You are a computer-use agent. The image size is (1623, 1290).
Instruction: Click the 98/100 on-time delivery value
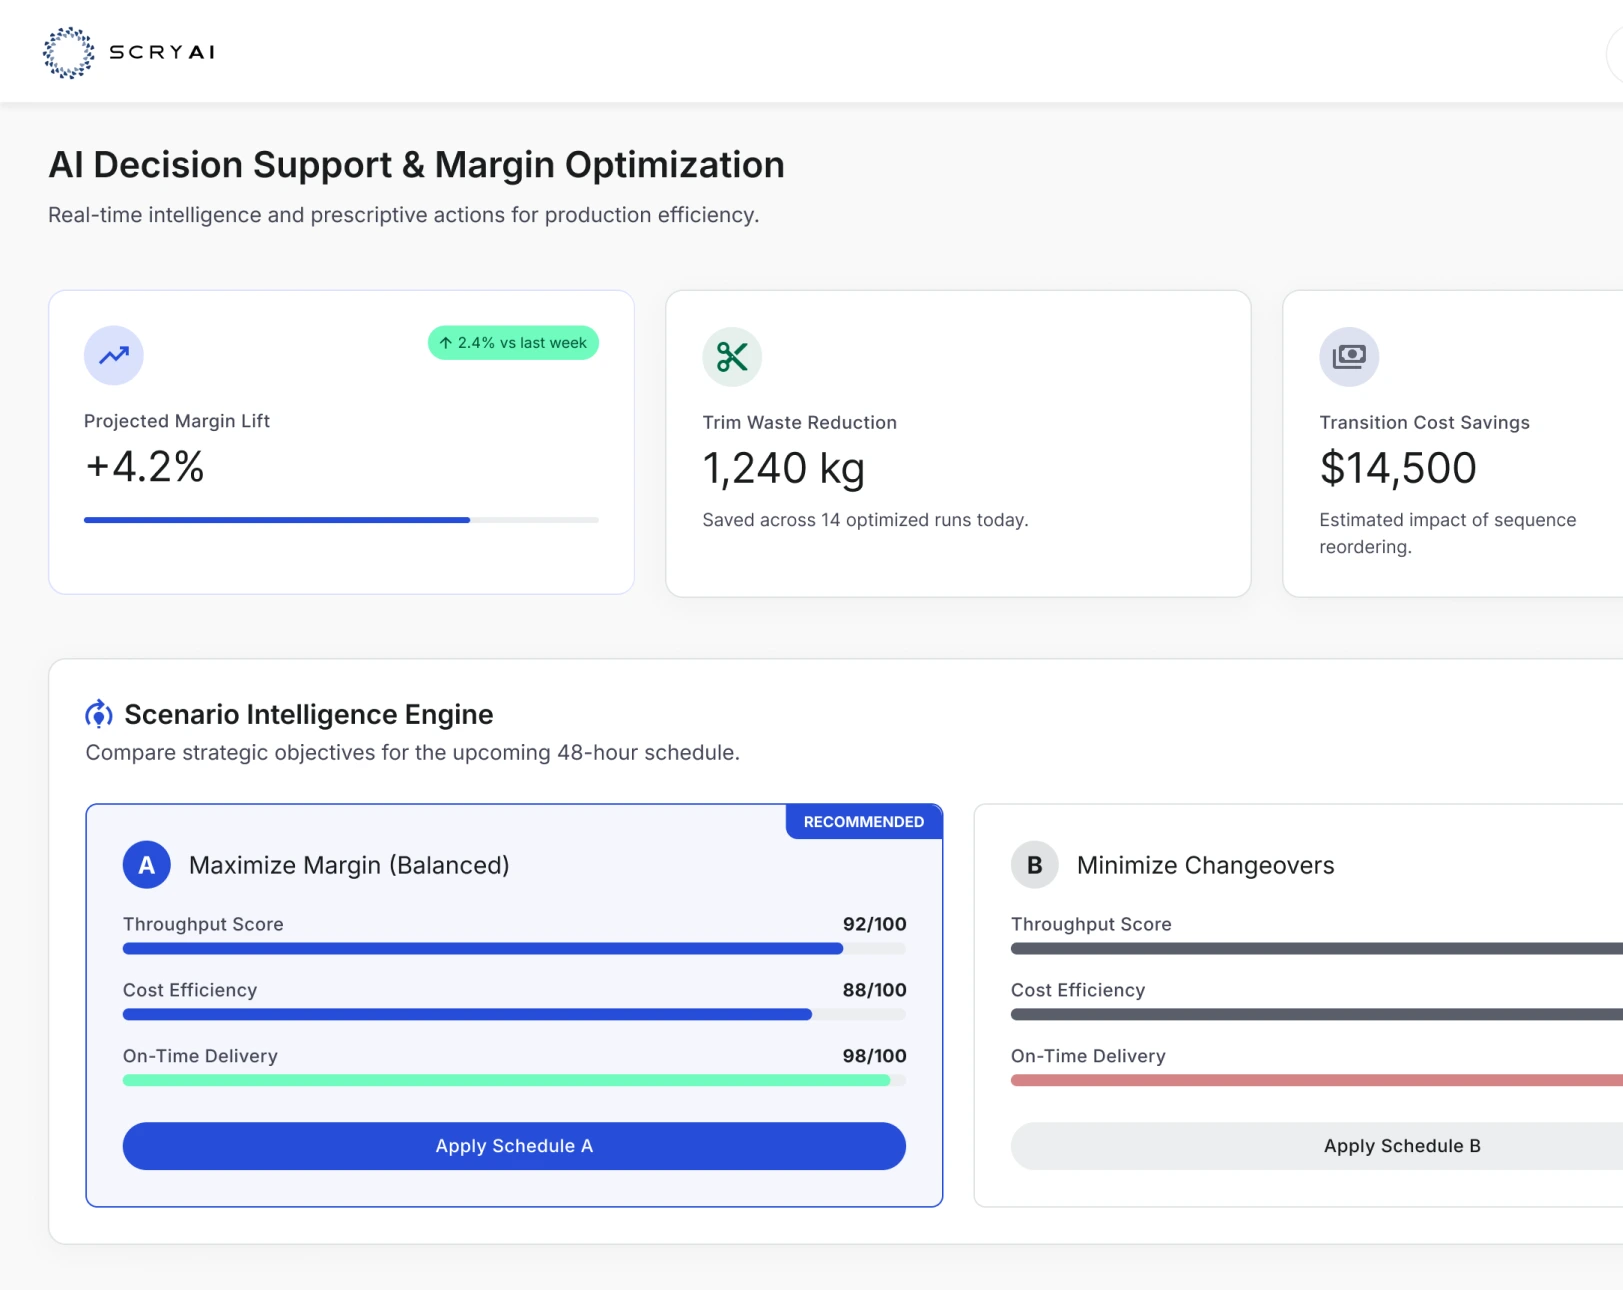pos(875,1056)
